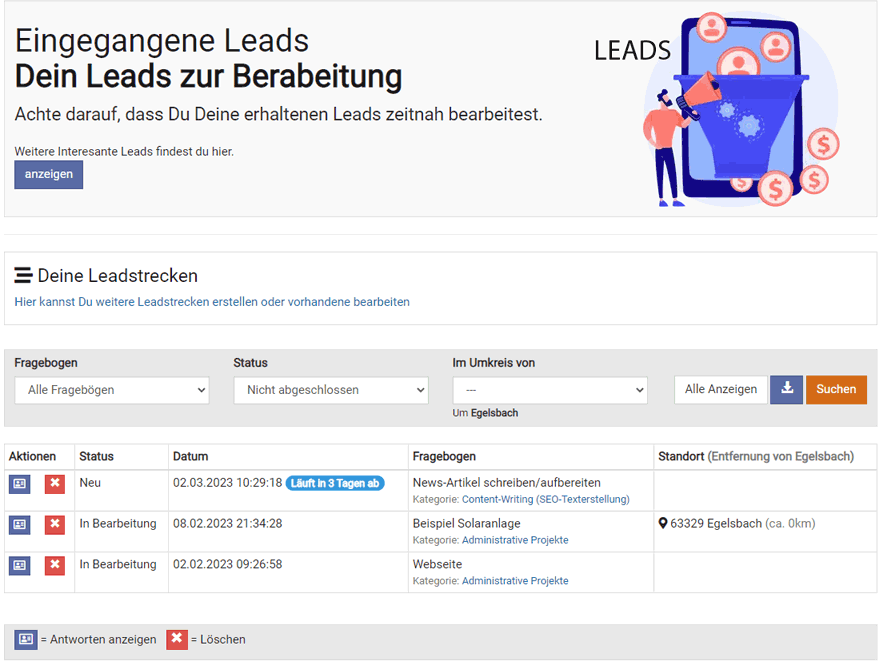The height and width of the screenshot is (666, 884).
Task: Click date 02.02.2023 09:26:58
Action: coord(227,564)
